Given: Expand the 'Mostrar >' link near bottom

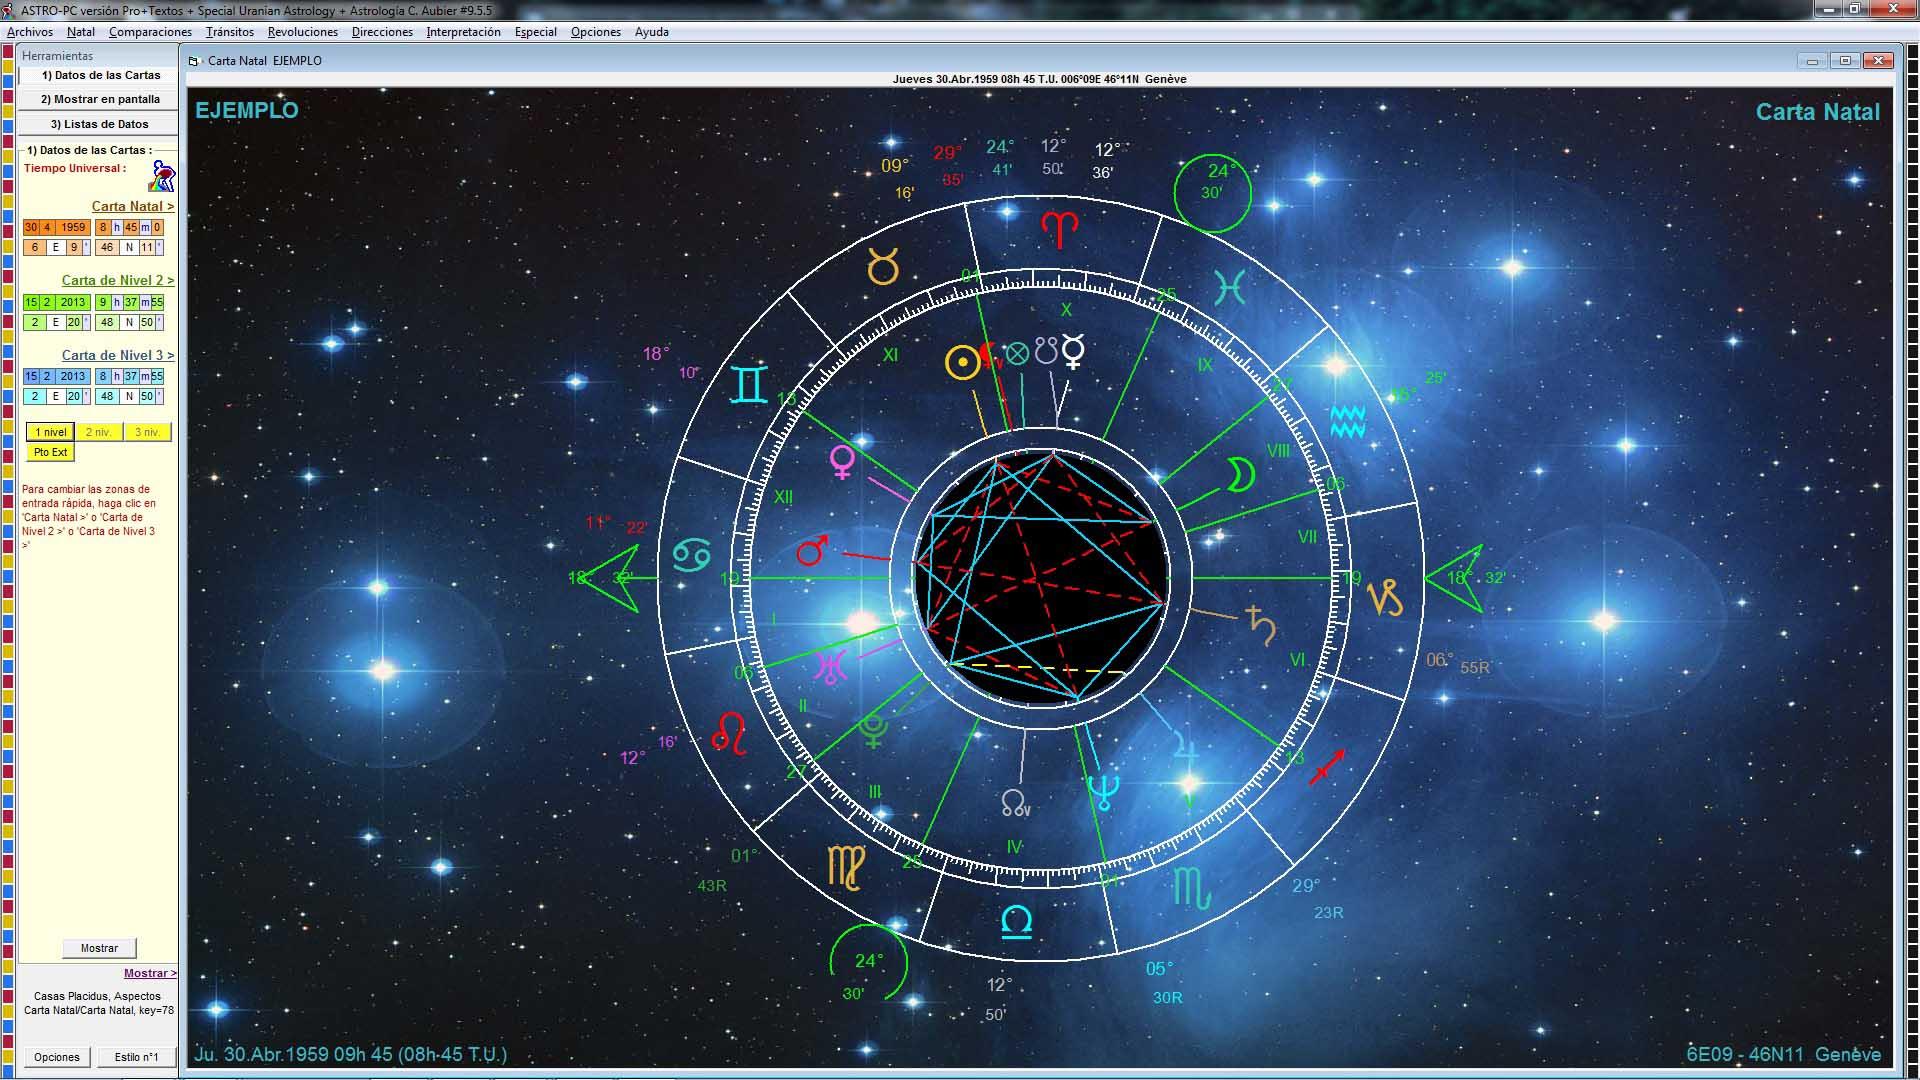Looking at the screenshot, I should pyautogui.click(x=150, y=973).
